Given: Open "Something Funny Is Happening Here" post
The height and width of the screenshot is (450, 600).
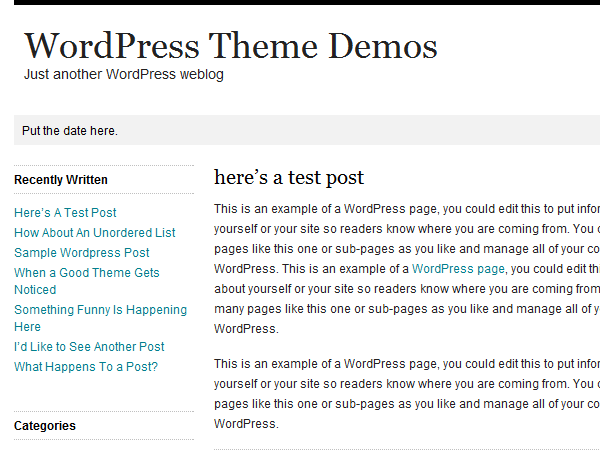Looking at the screenshot, I should click(100, 318).
